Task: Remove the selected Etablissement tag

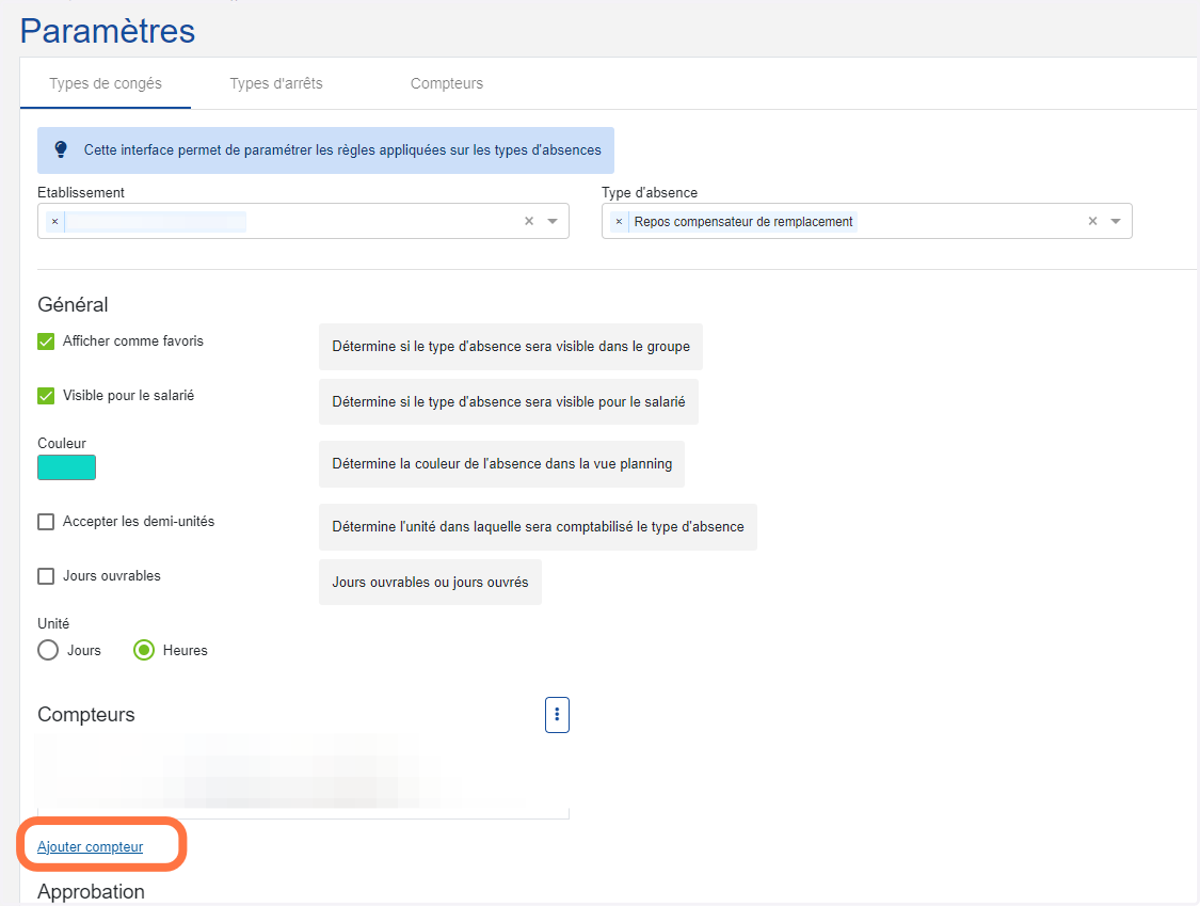Action: click(x=55, y=222)
